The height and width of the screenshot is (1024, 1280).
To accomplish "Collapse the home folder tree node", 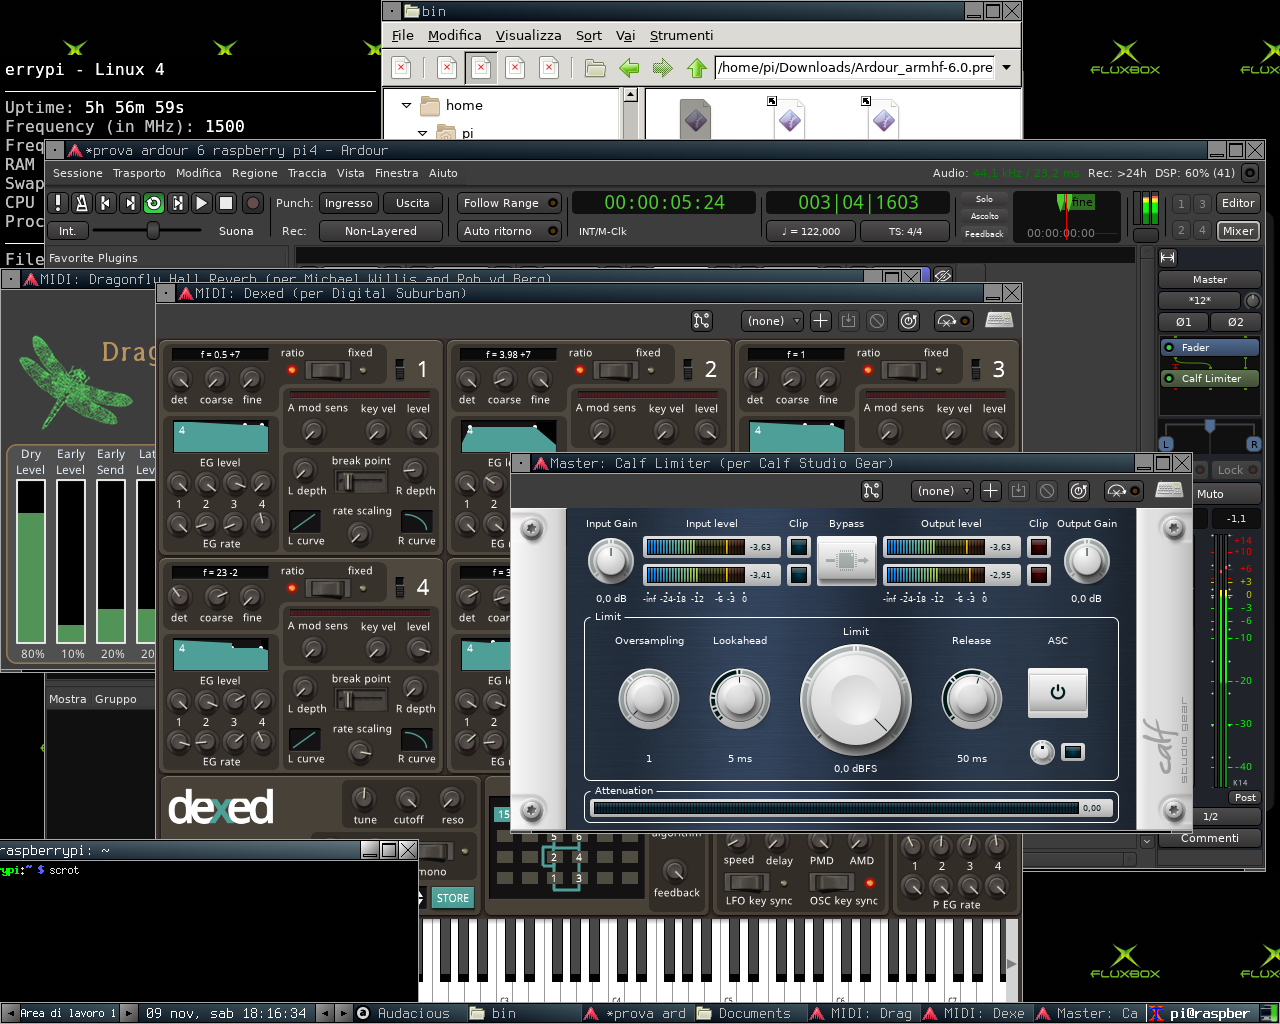I will click(x=406, y=105).
